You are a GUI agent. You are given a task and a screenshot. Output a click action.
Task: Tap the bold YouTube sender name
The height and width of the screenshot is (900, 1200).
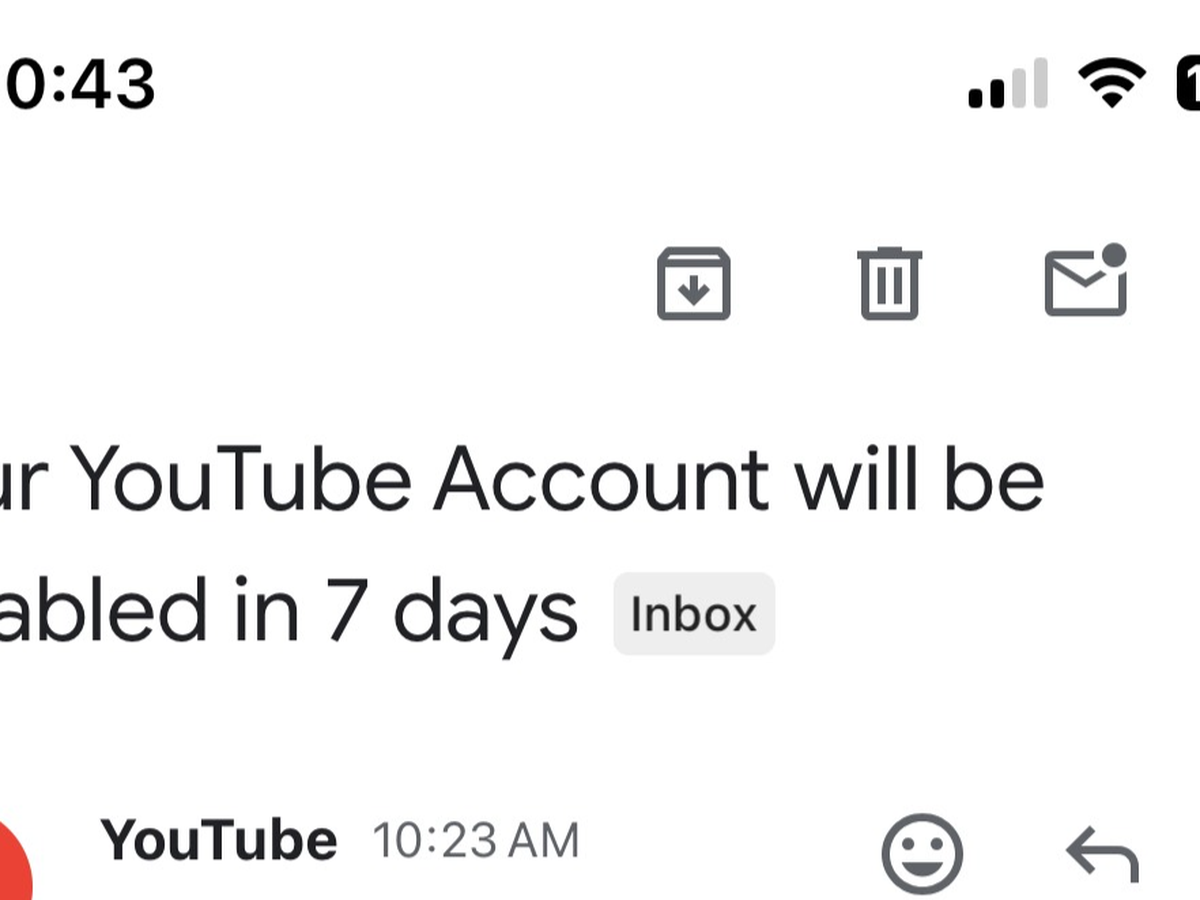click(219, 840)
